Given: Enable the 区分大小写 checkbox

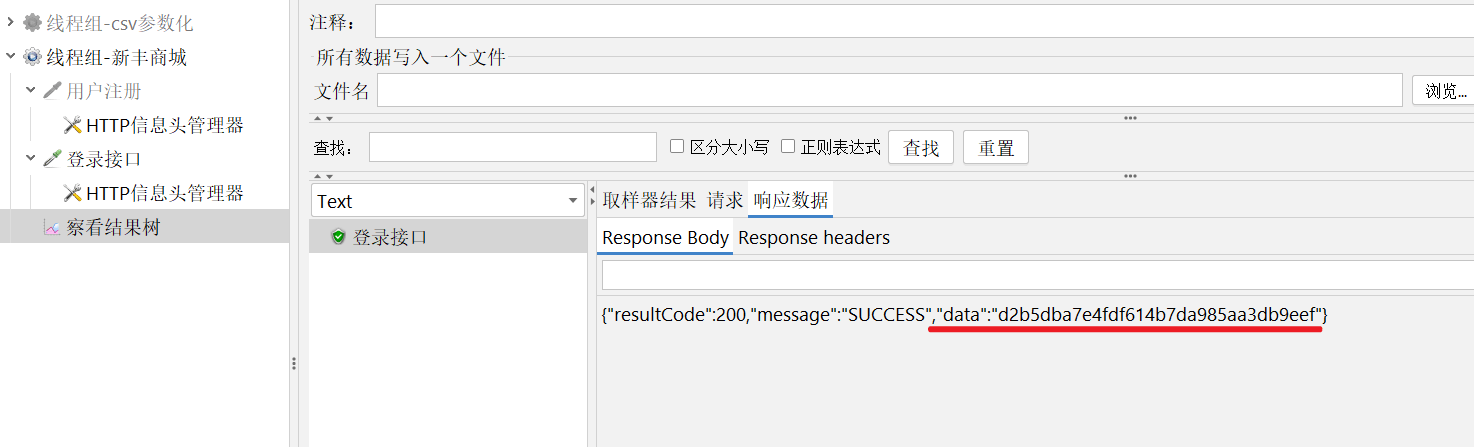Looking at the screenshot, I should click(677, 146).
